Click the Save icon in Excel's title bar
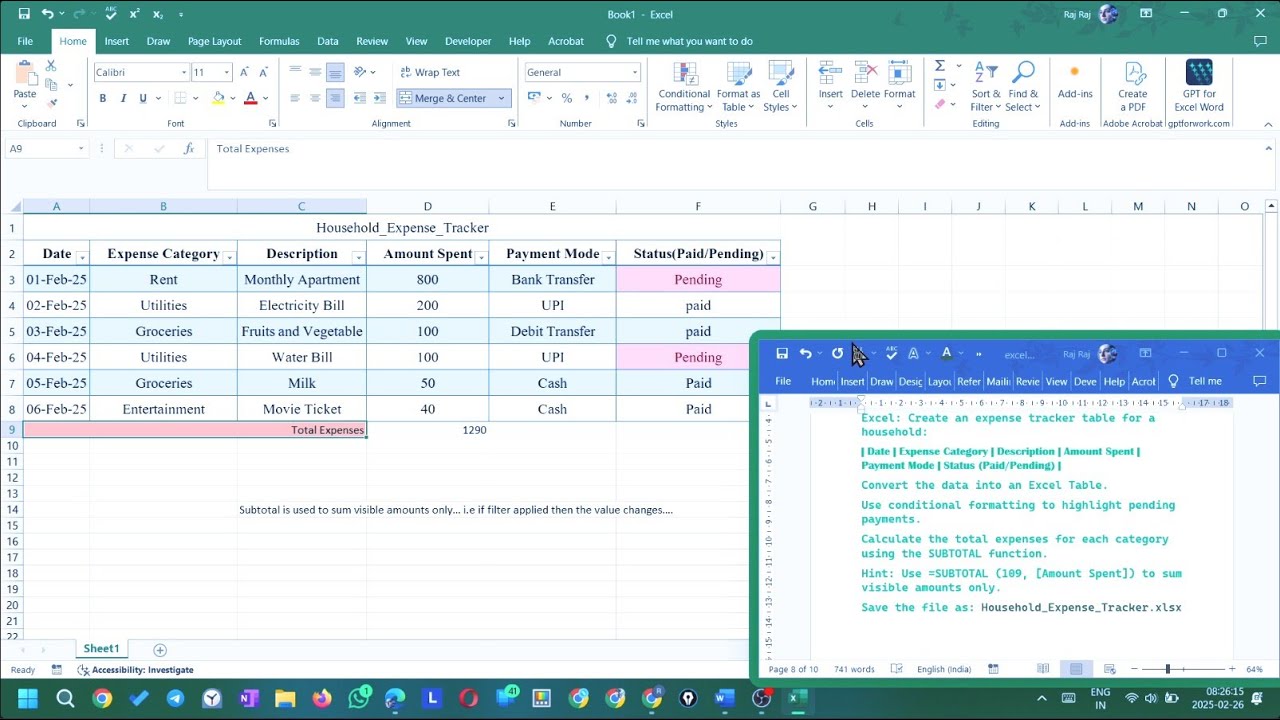This screenshot has height=720, width=1280. point(24,14)
